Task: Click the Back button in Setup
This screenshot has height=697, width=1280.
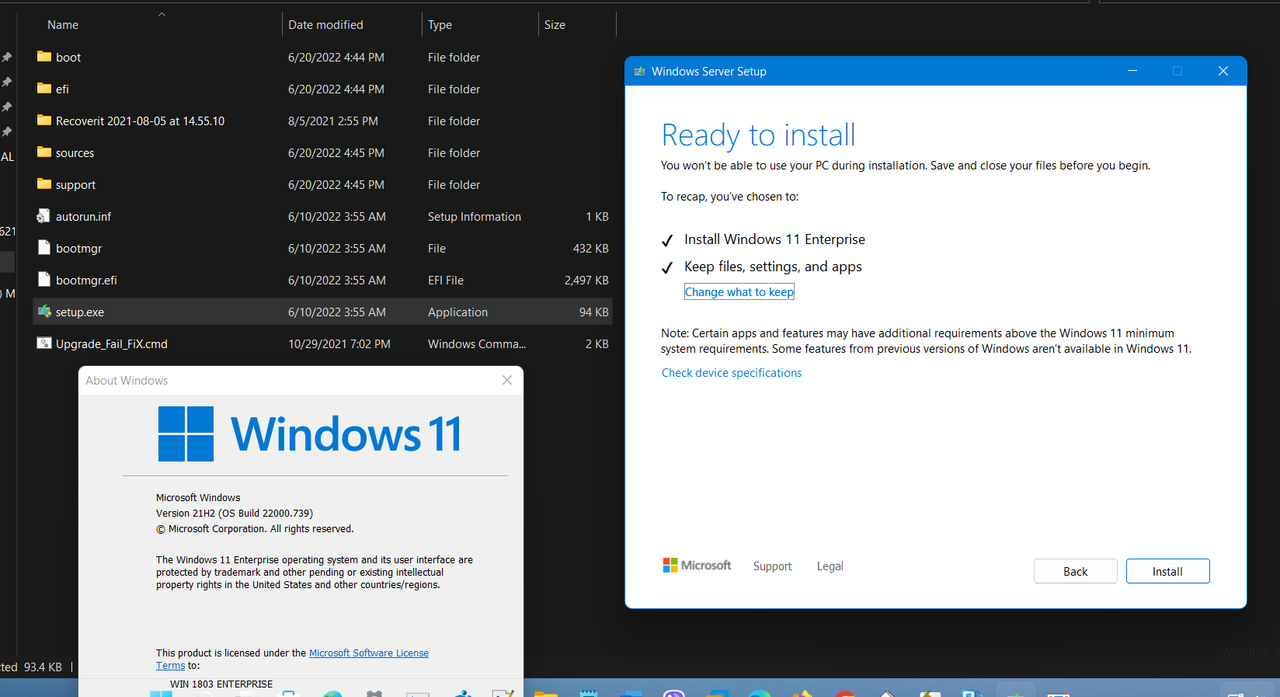Action: pyautogui.click(x=1076, y=571)
